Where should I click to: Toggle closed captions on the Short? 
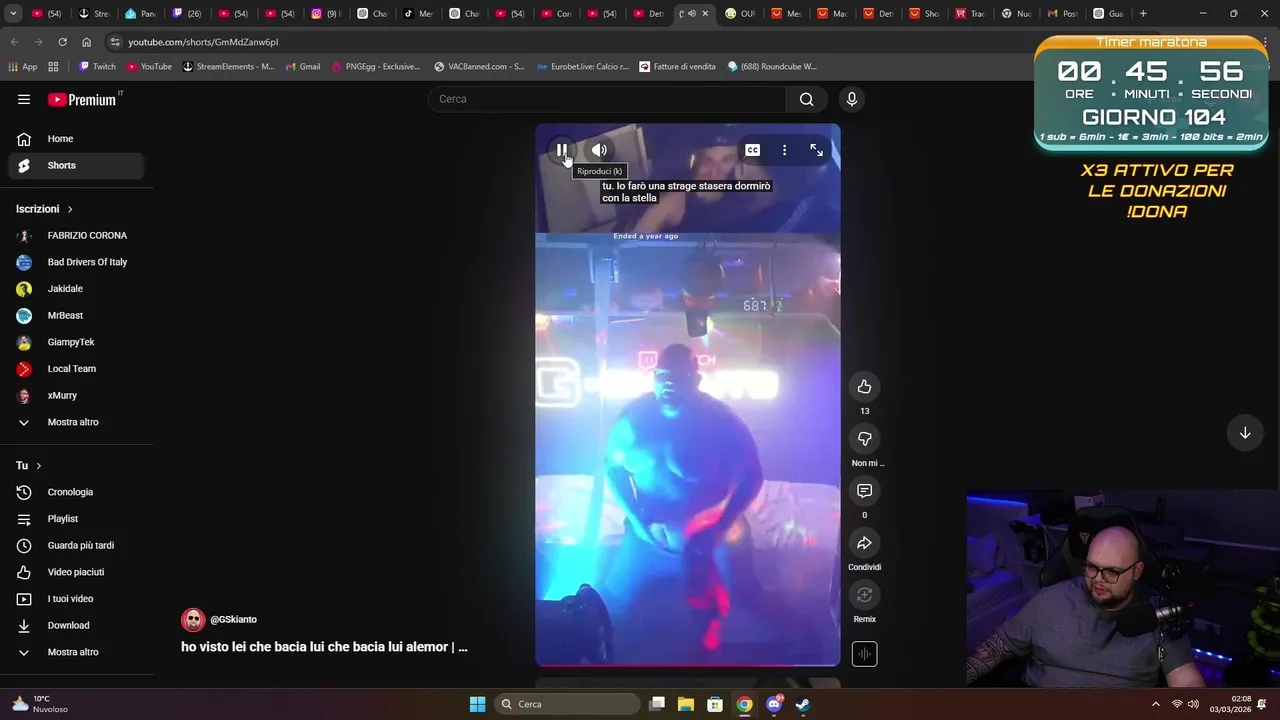click(752, 150)
